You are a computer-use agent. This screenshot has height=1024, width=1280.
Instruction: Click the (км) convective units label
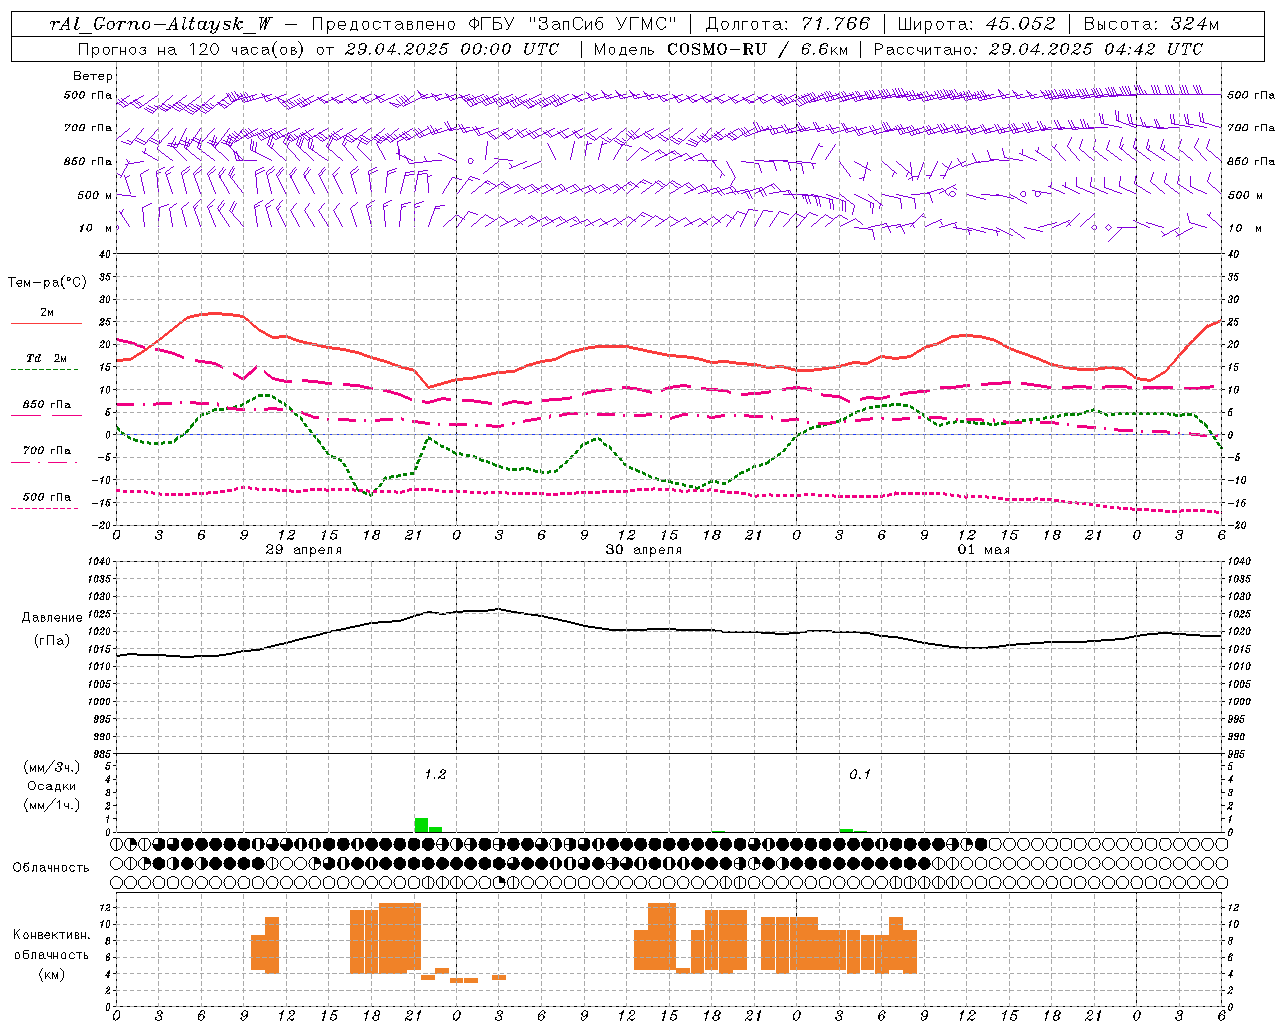coord(51,974)
